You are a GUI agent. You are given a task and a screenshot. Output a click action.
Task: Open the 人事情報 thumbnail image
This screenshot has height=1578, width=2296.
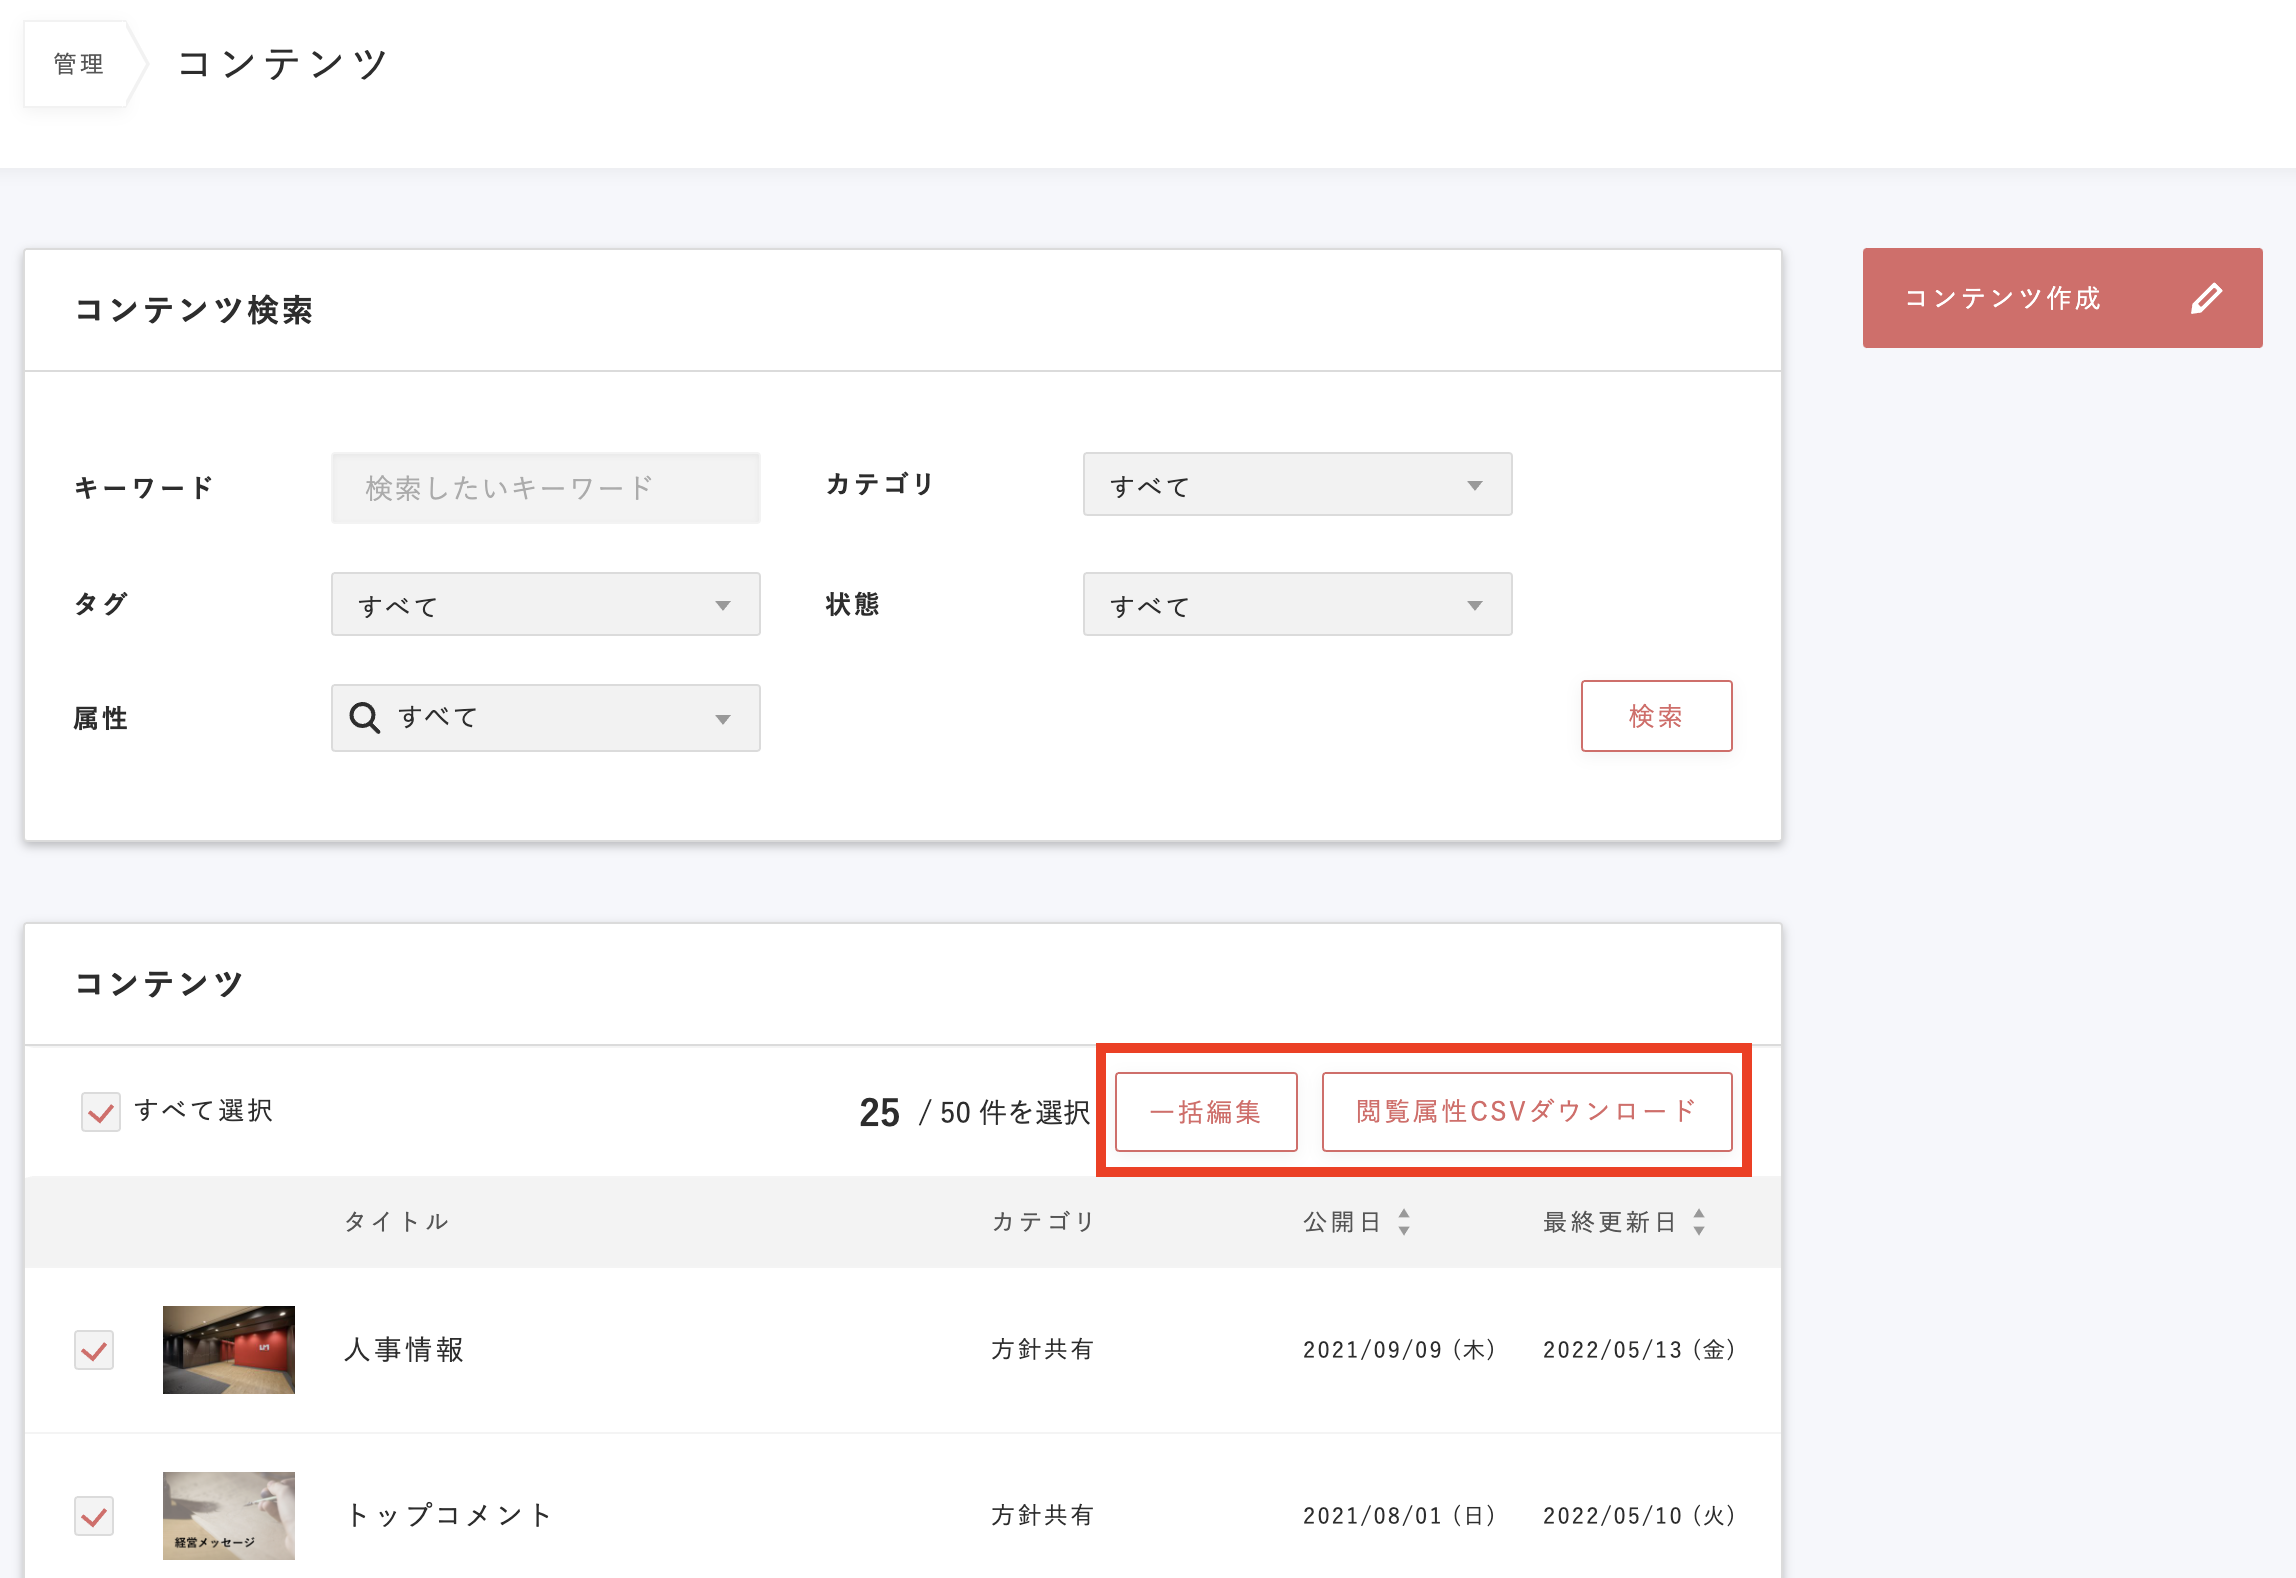(x=229, y=1350)
